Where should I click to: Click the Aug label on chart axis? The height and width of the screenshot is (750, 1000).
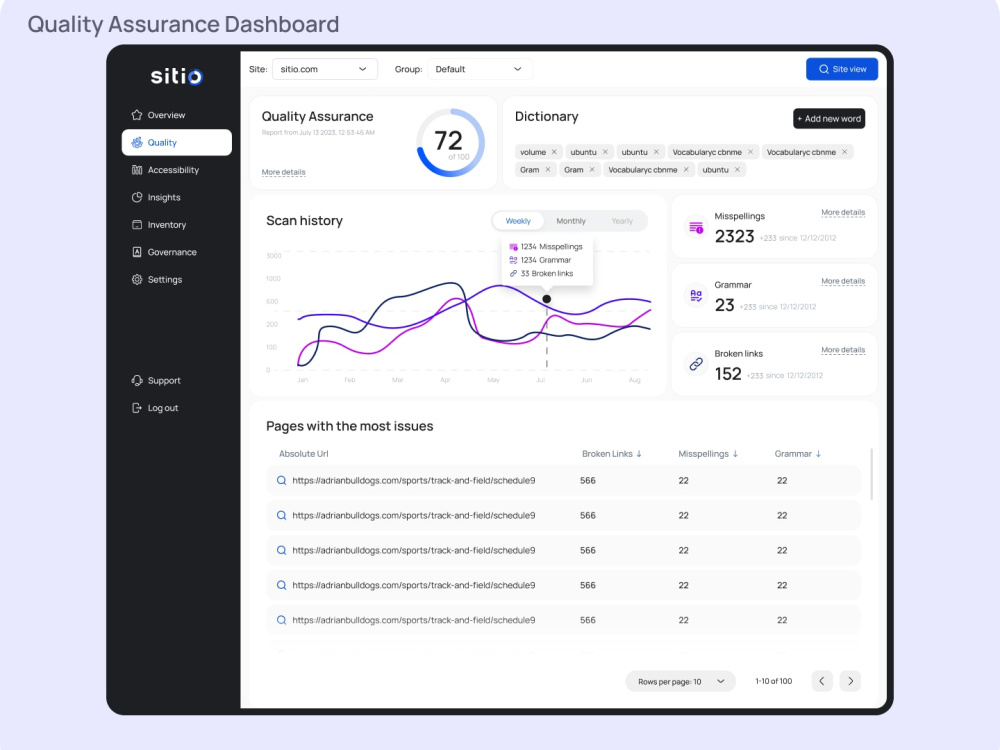tap(635, 380)
